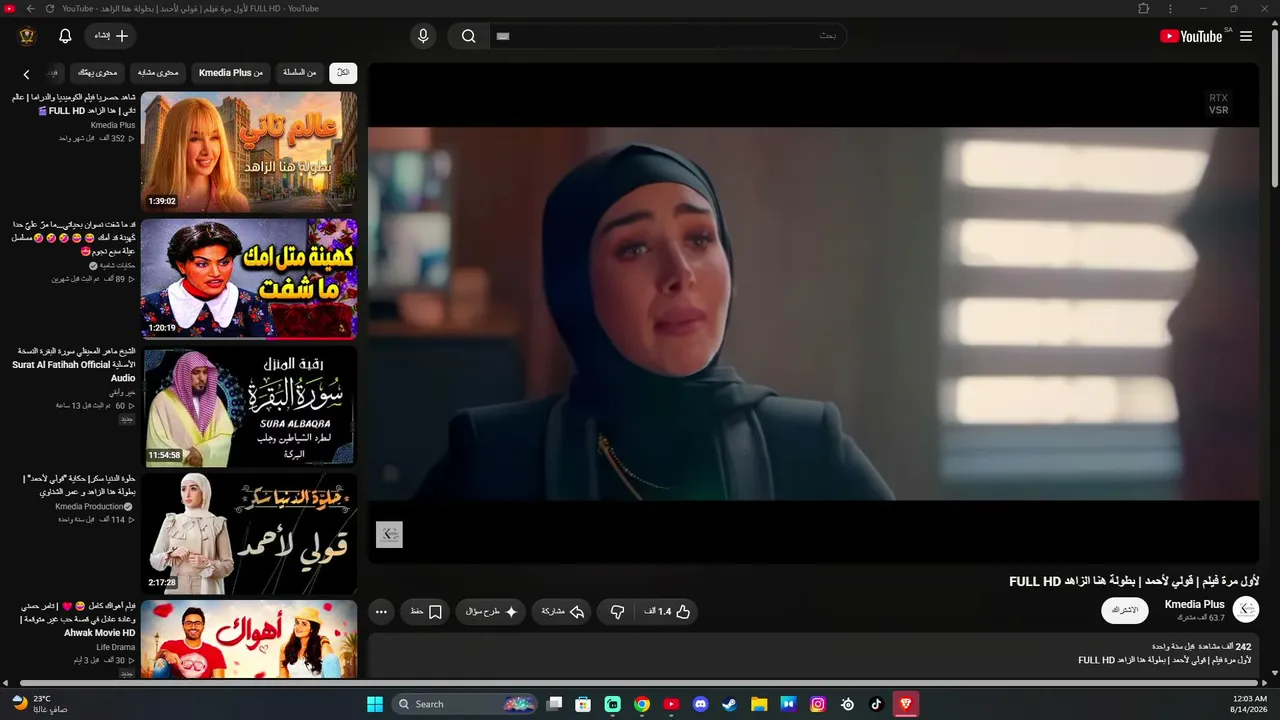
Task: Click the Windows taskbar Search box
Action: pos(466,704)
